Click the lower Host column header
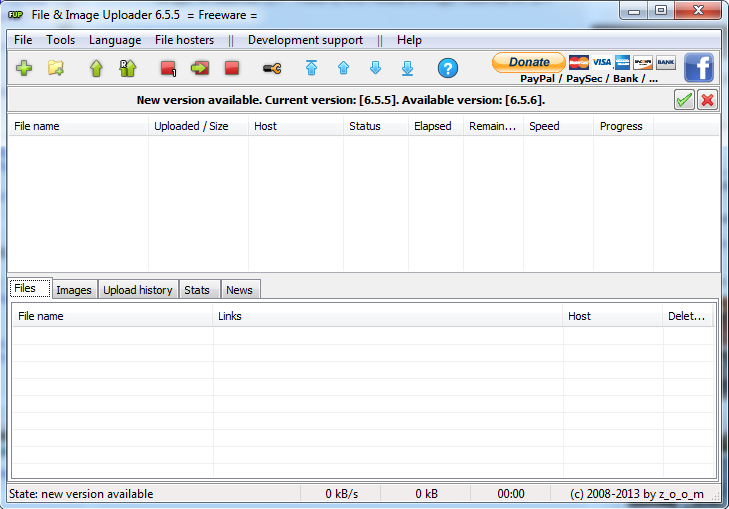729x509 pixels. (x=613, y=316)
